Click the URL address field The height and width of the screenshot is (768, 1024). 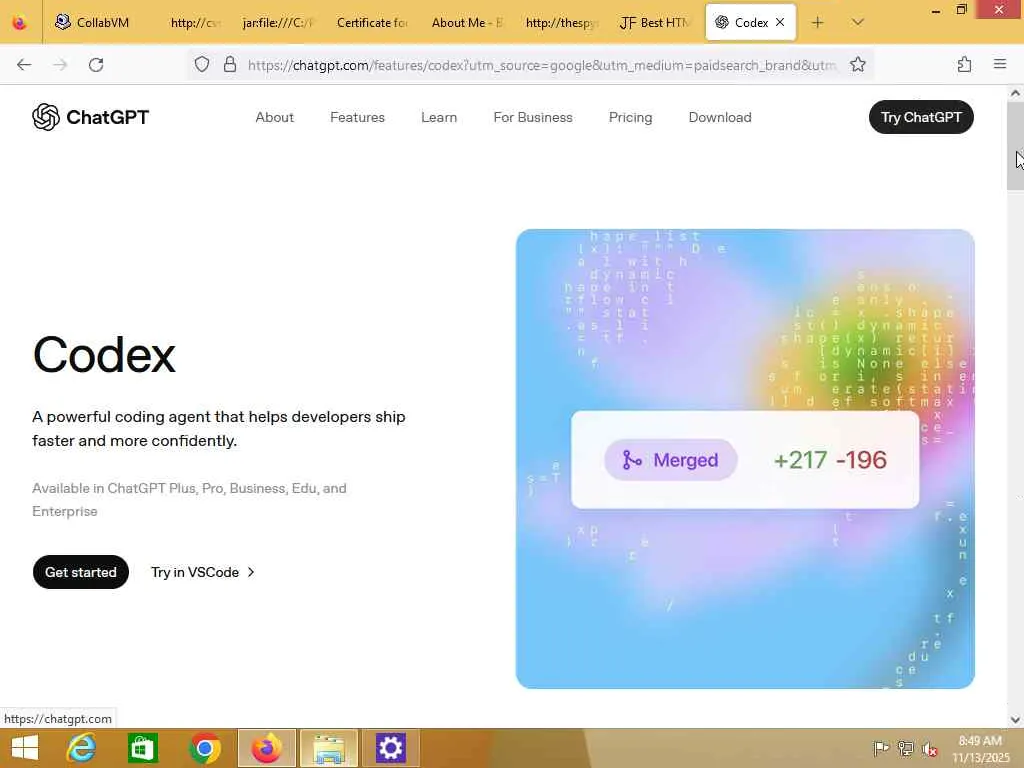pos(542,65)
